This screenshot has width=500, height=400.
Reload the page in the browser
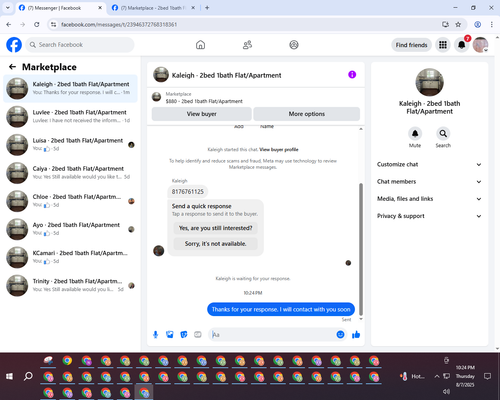(x=37, y=24)
